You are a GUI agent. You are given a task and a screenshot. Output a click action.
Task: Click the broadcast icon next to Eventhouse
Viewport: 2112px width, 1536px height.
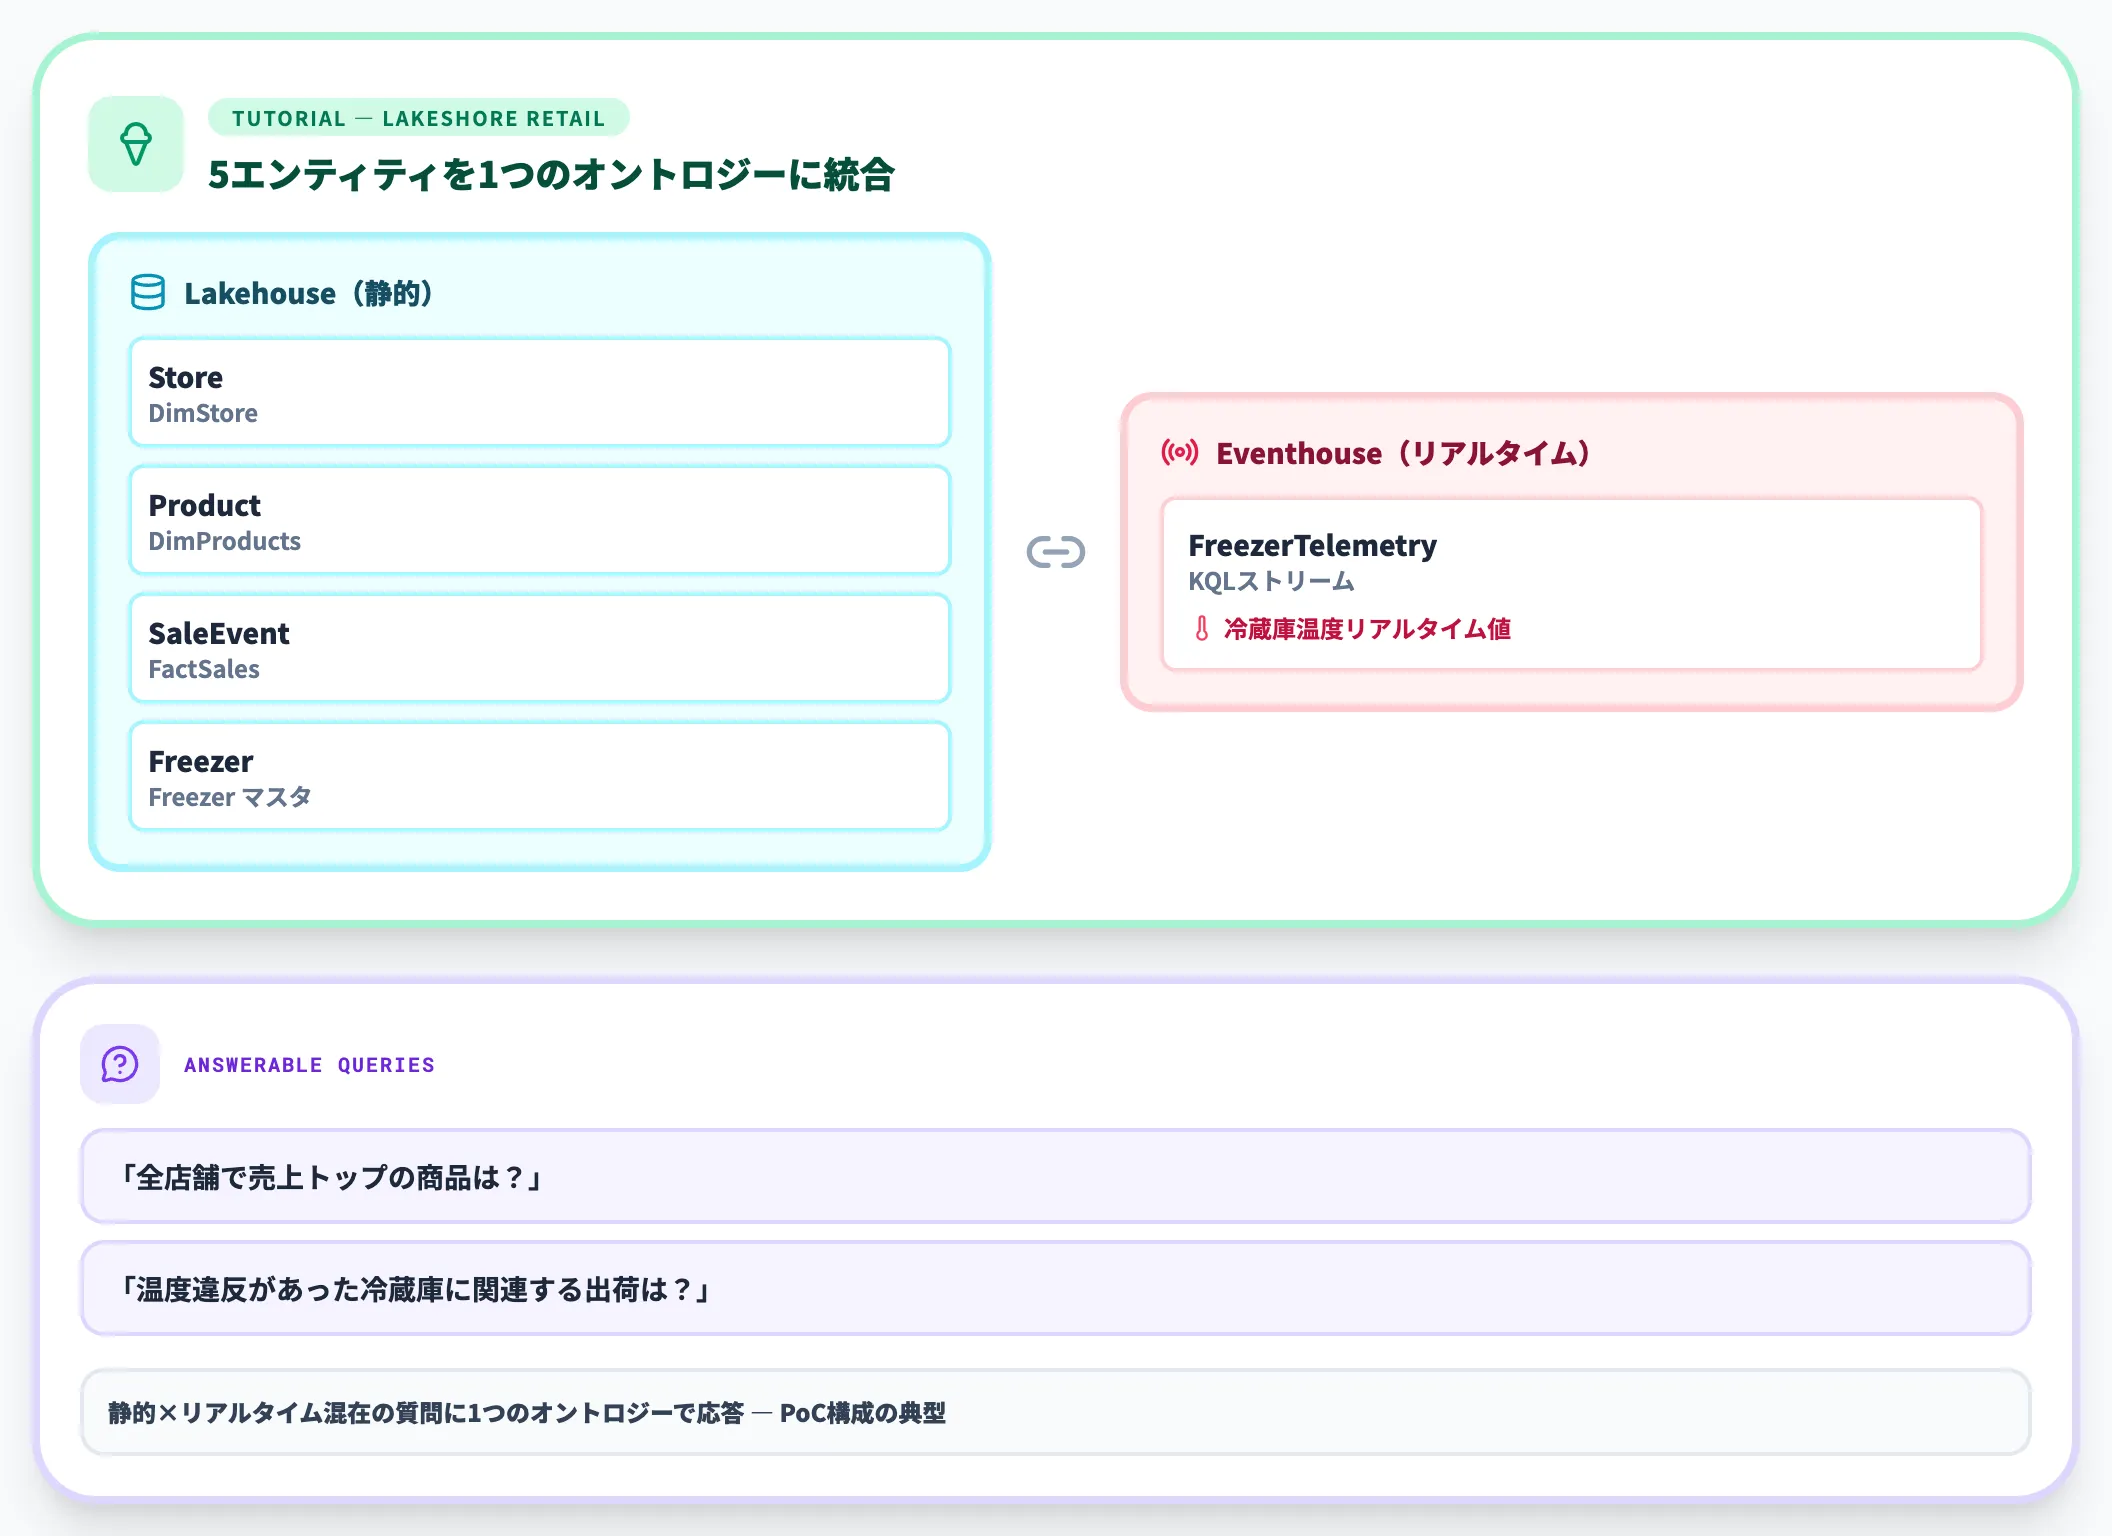tap(1178, 452)
